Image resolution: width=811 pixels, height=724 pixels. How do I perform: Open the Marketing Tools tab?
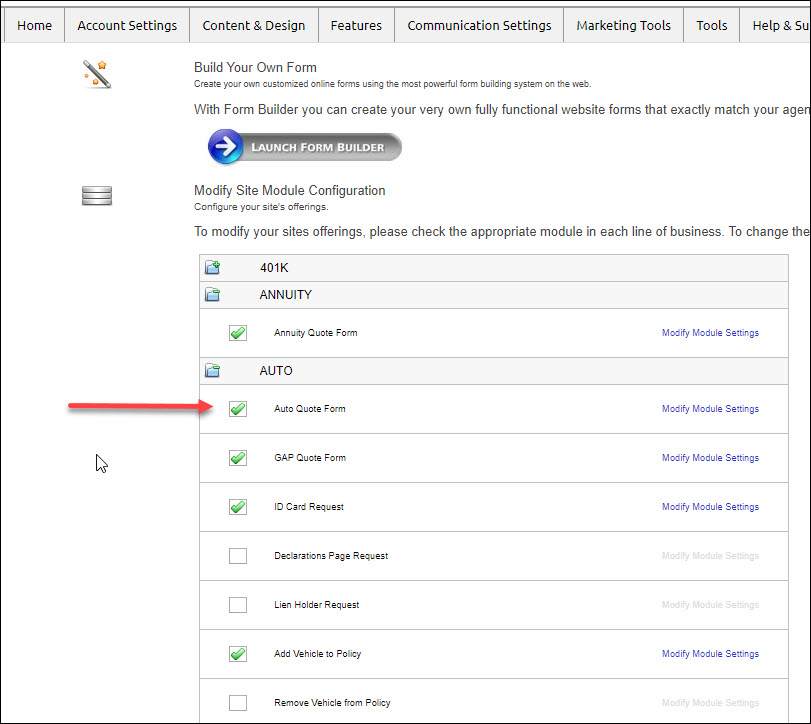(x=623, y=25)
